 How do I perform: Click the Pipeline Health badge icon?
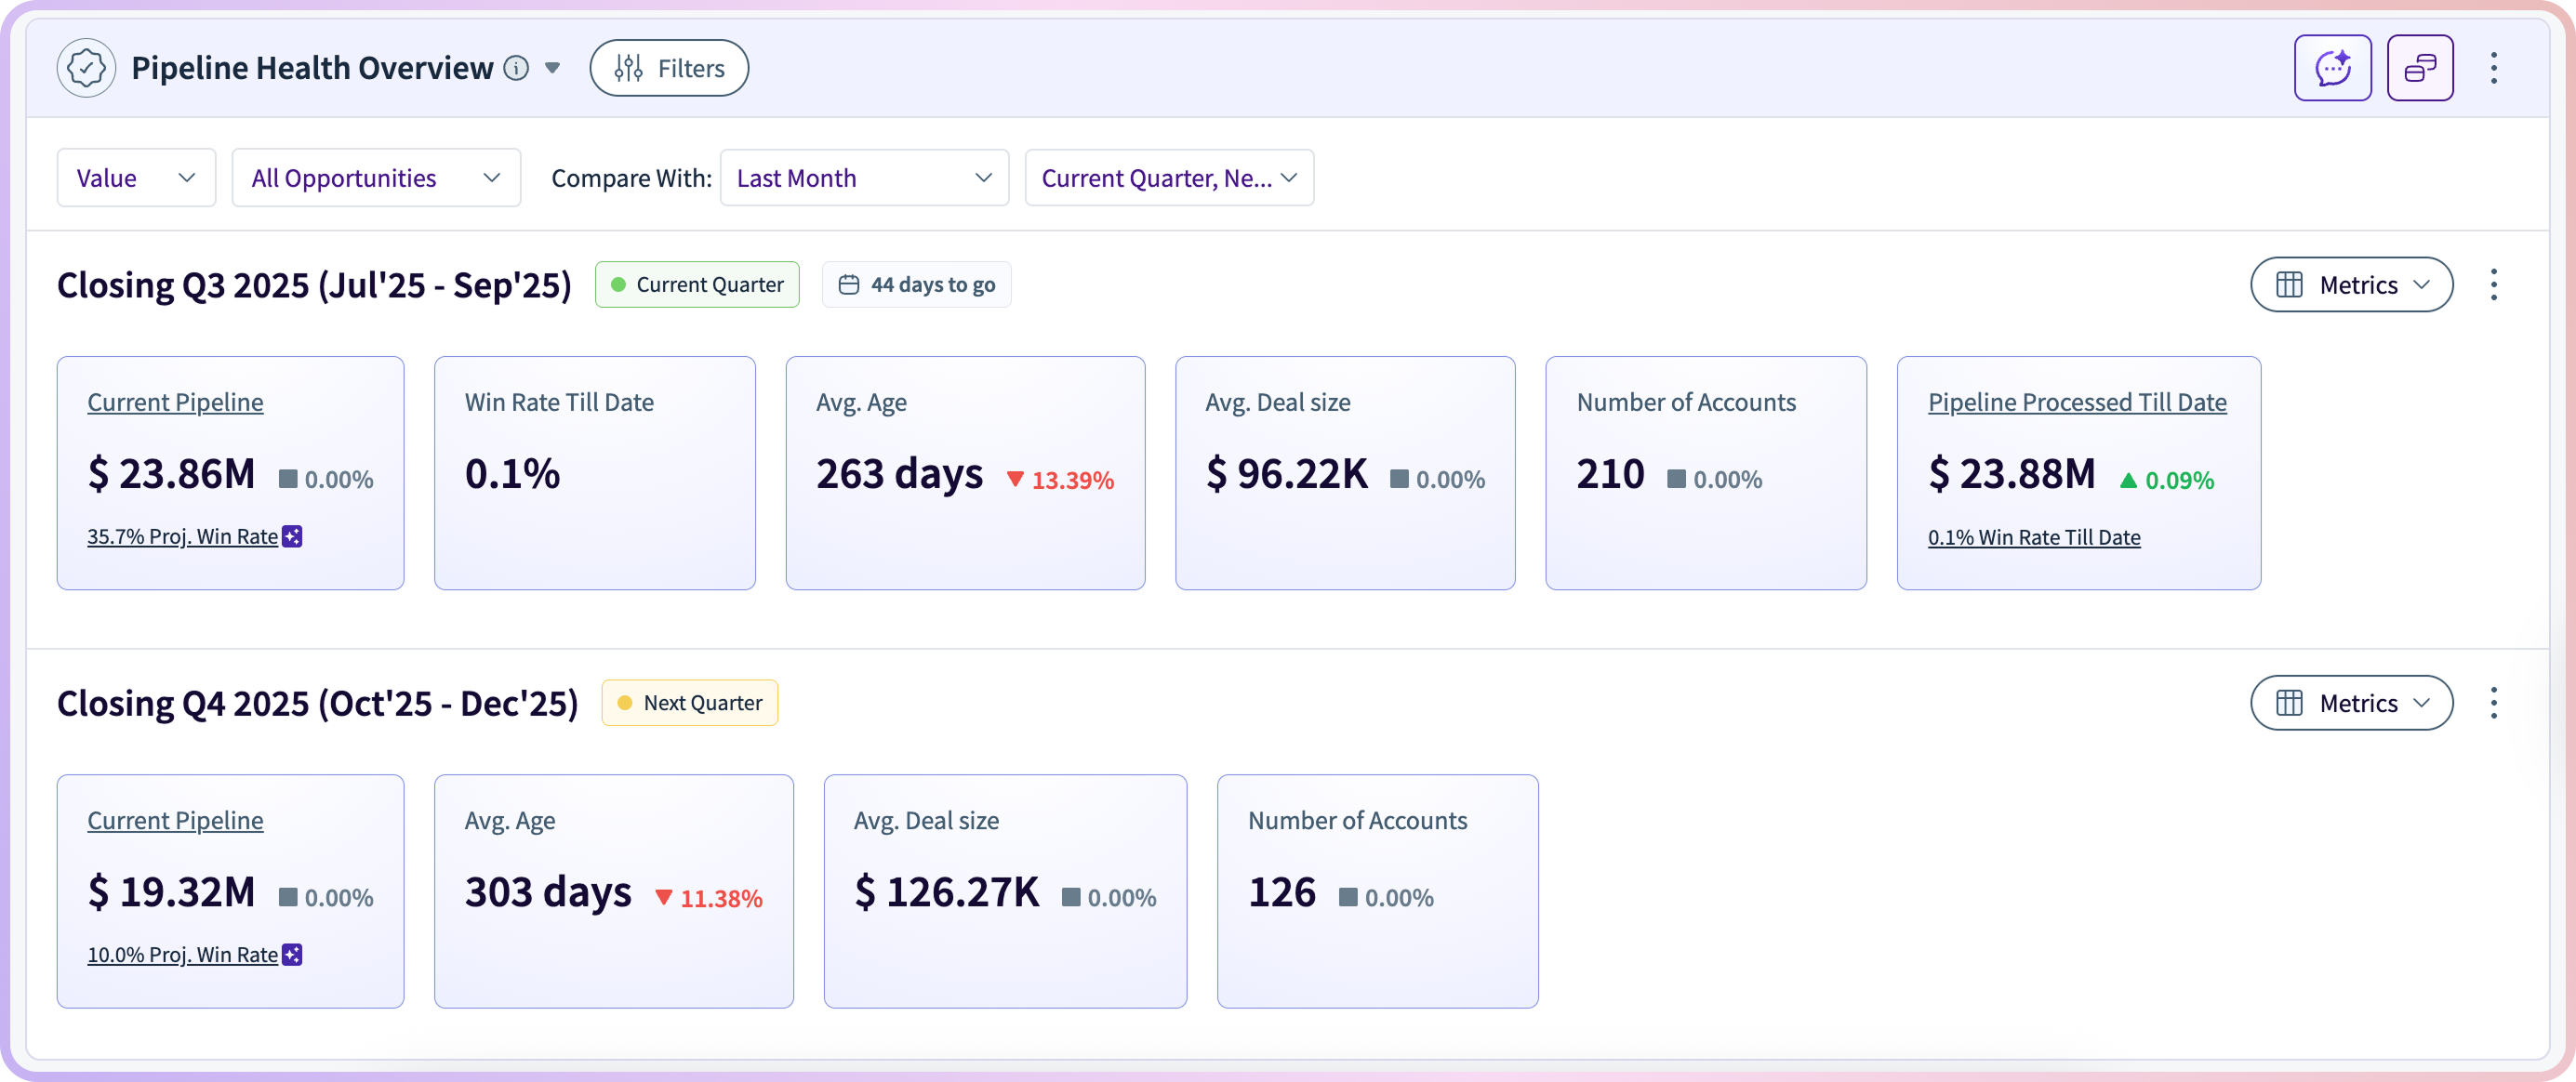(x=86, y=68)
